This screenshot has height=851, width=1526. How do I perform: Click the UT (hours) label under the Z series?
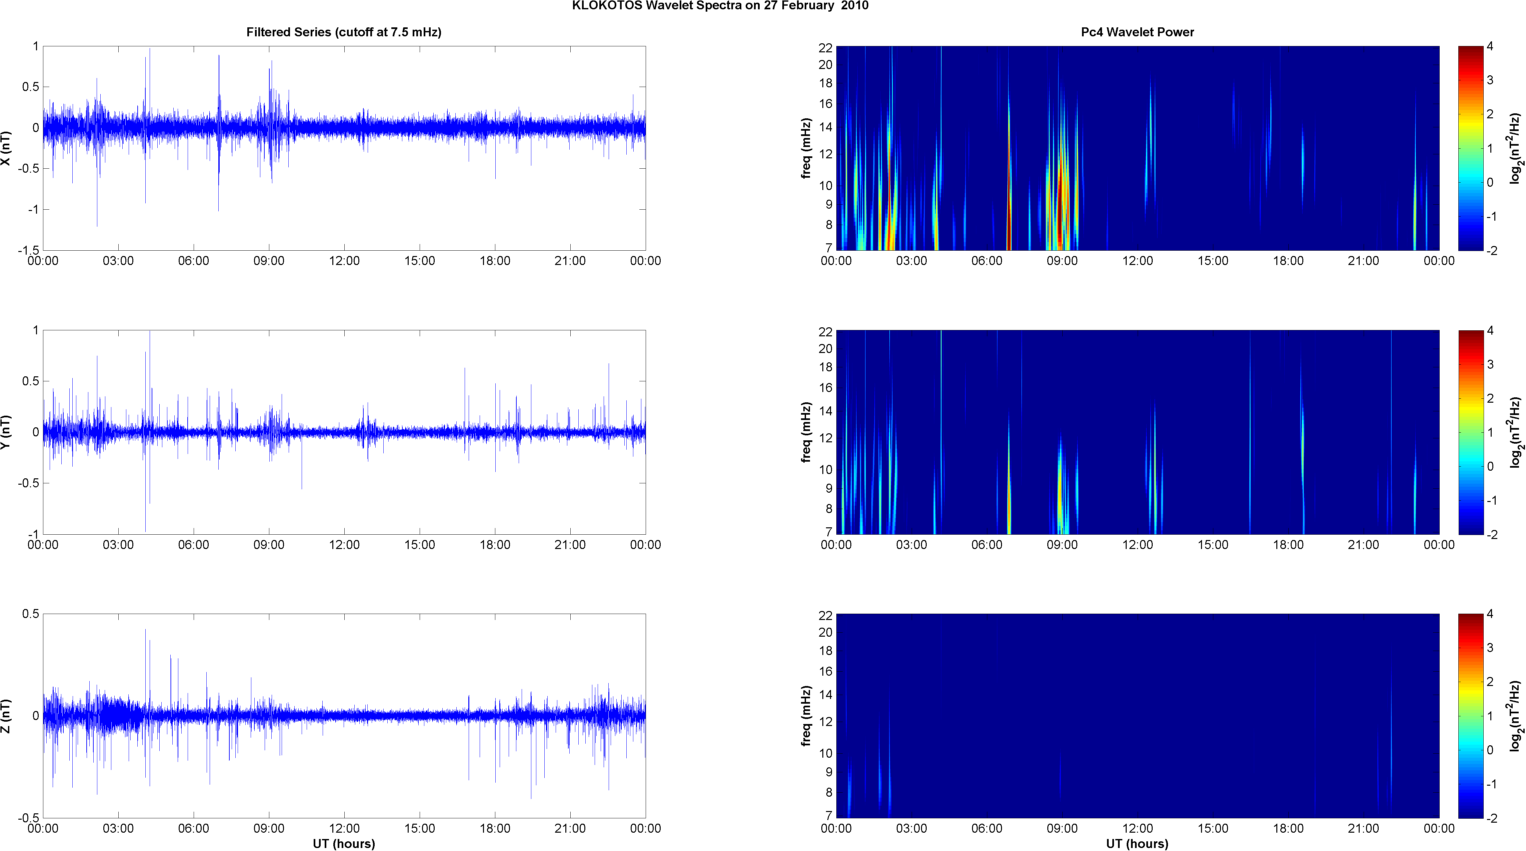[343, 844]
